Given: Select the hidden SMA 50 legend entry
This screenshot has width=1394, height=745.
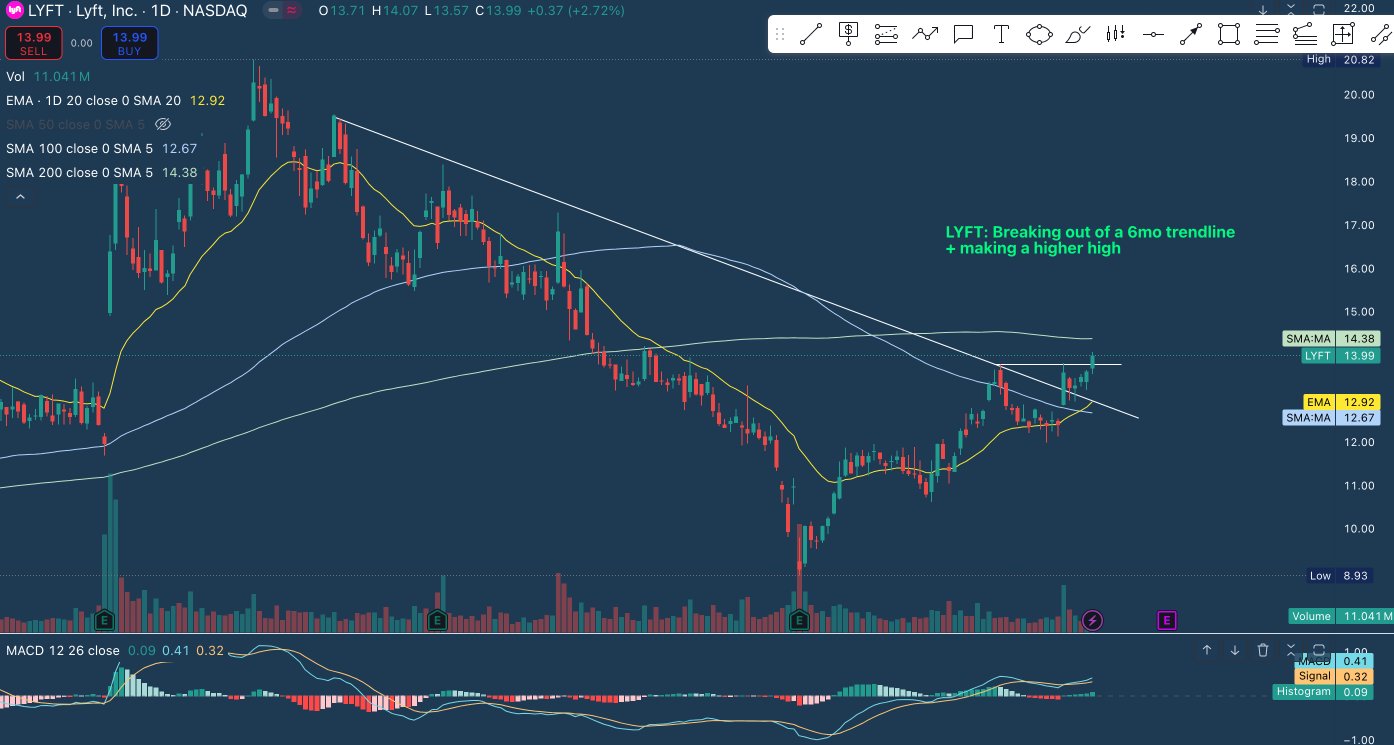Looking at the screenshot, I should tap(76, 125).
